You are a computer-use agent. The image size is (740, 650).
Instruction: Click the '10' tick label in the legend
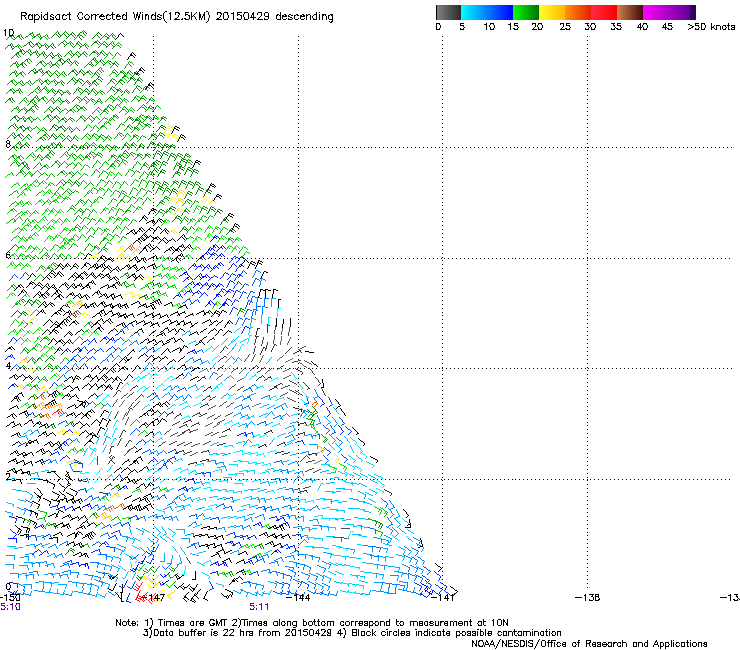point(489,27)
